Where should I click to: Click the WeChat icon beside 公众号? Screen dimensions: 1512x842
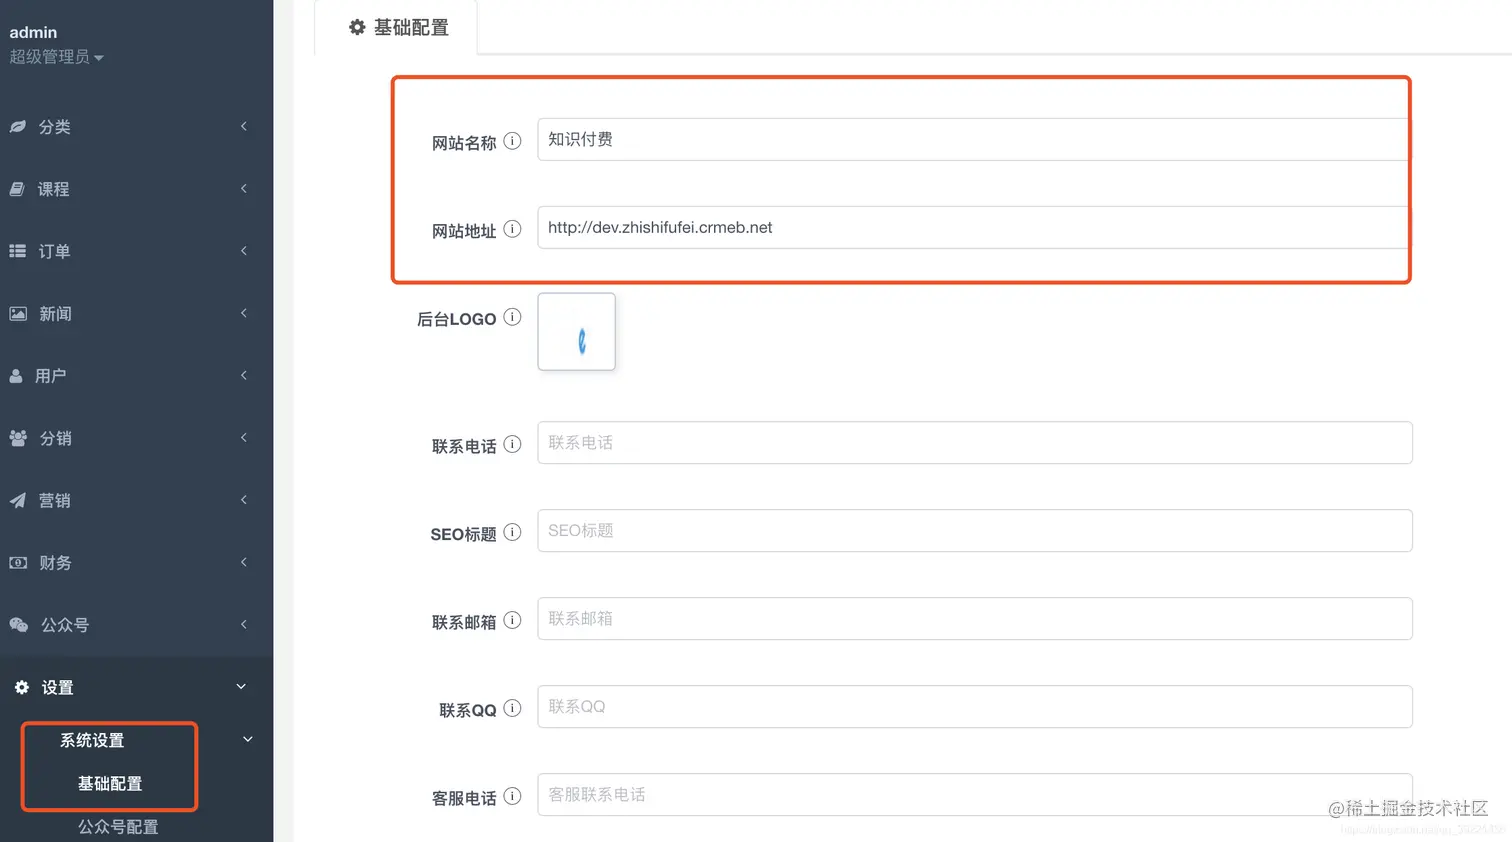[19, 625]
